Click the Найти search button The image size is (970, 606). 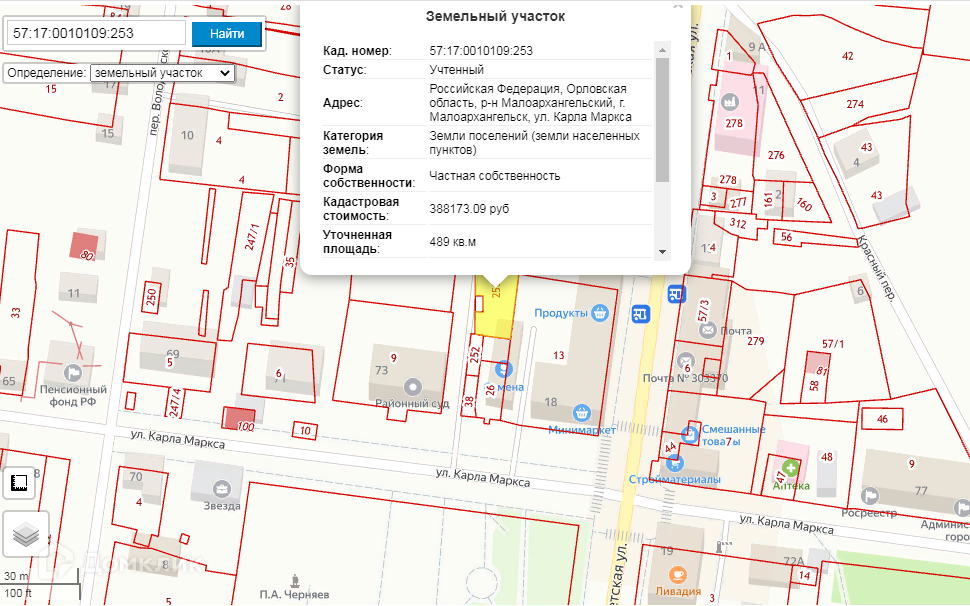click(226, 33)
